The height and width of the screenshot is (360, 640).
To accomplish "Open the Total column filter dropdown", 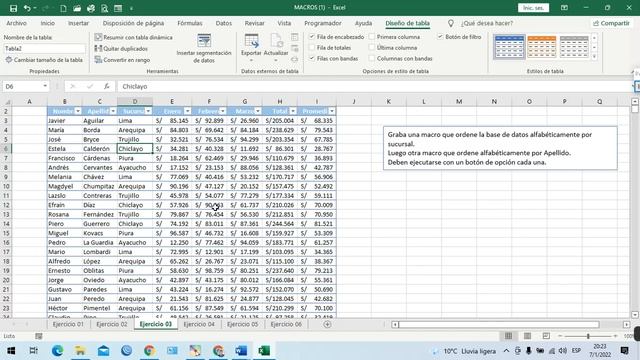I will point(293,111).
